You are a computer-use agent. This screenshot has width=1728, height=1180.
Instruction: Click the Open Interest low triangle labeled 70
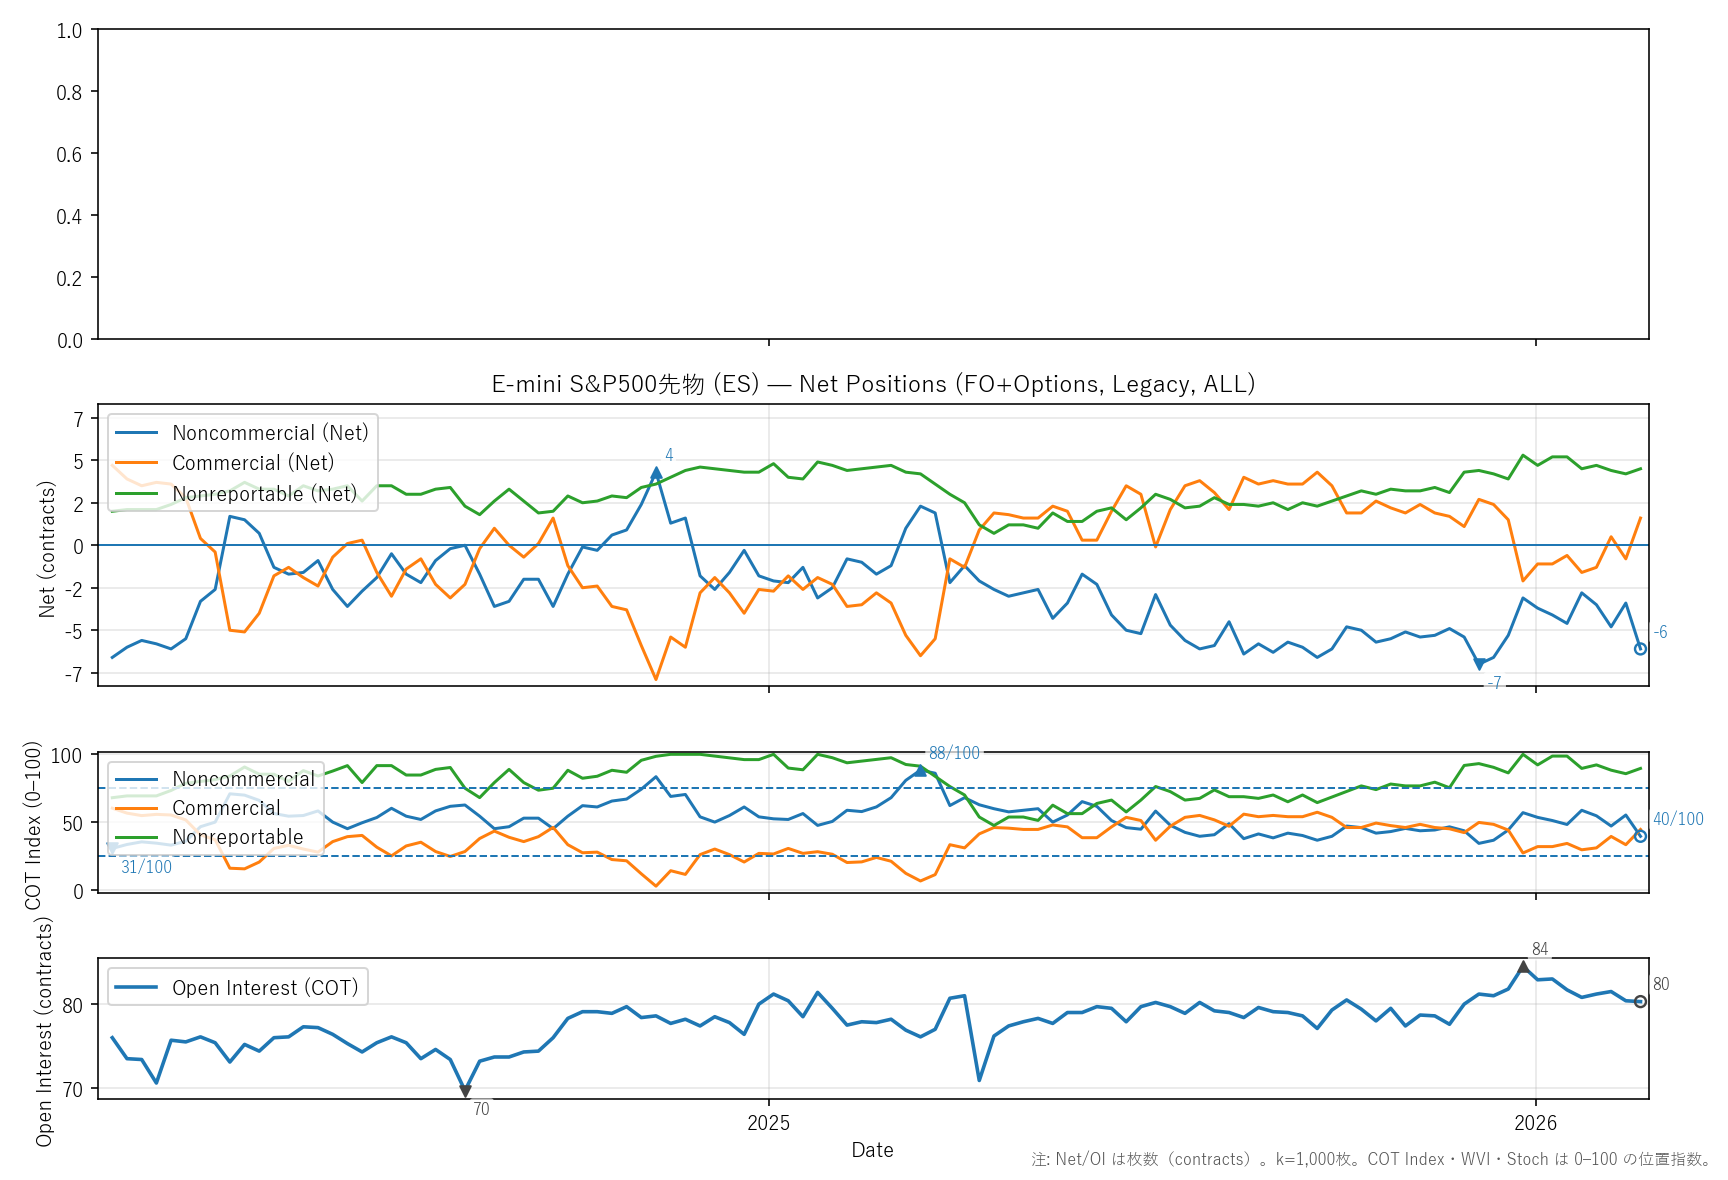(x=465, y=1091)
